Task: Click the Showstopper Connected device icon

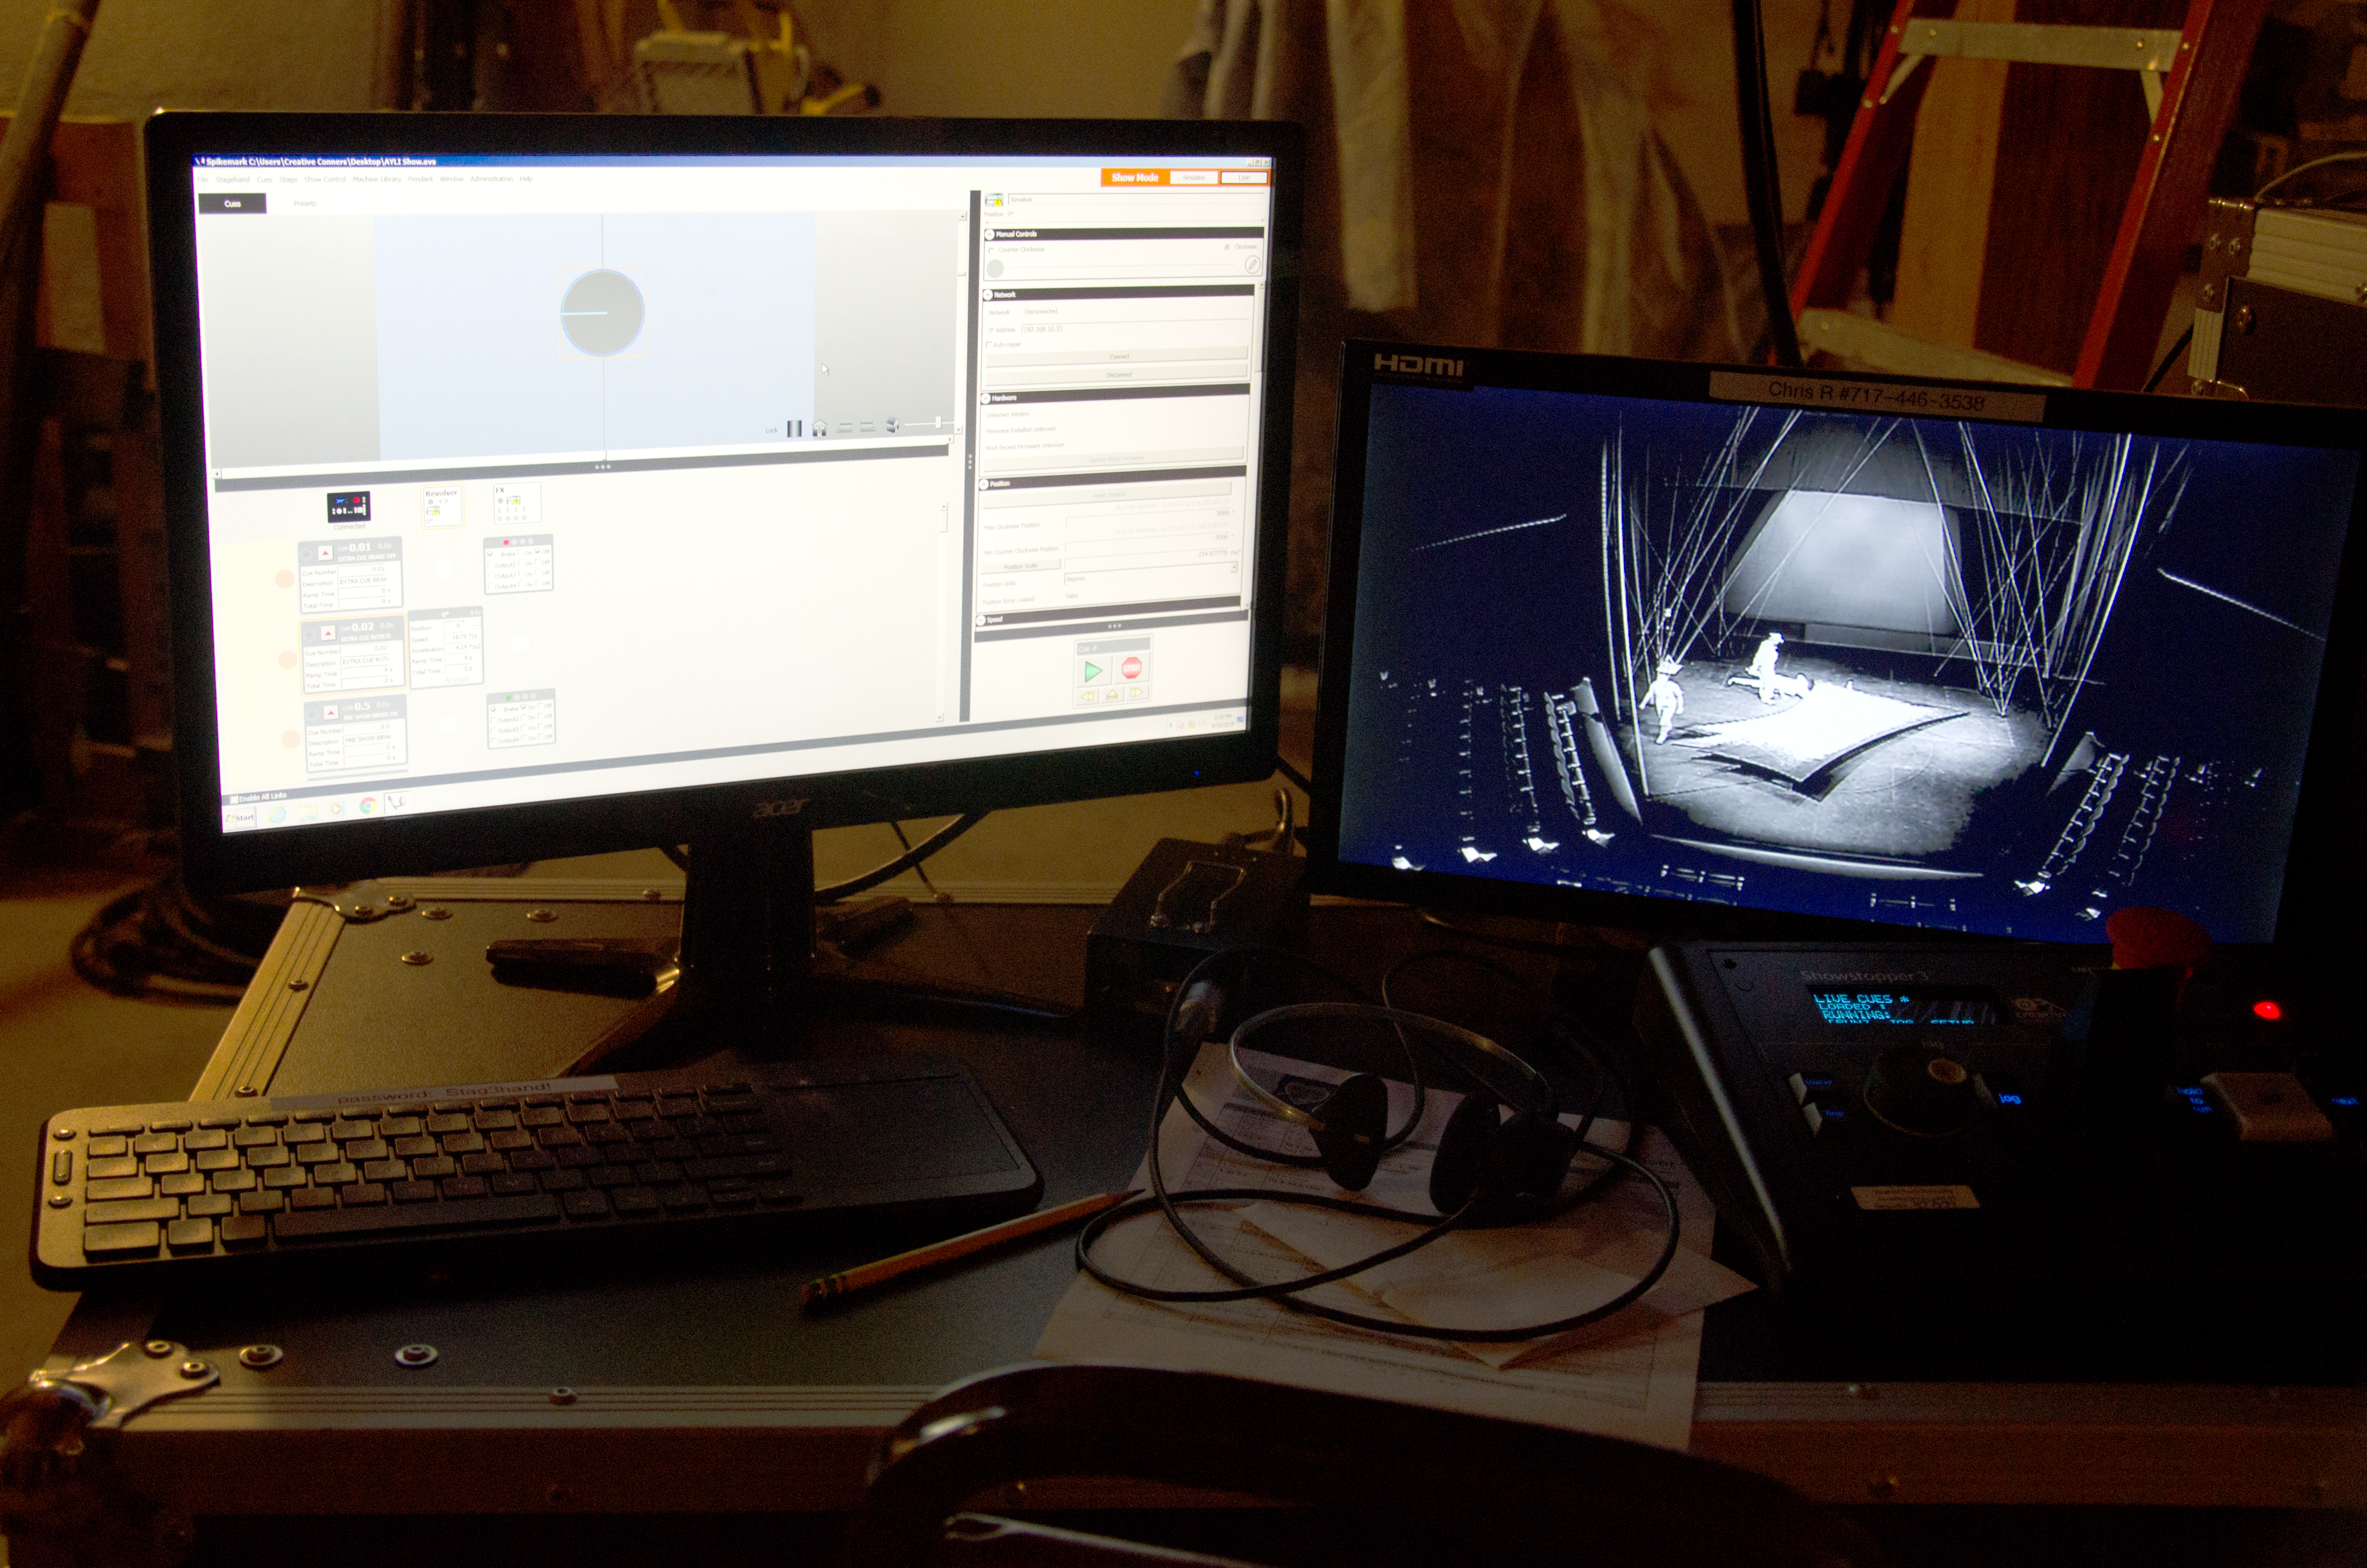Action: [348, 506]
